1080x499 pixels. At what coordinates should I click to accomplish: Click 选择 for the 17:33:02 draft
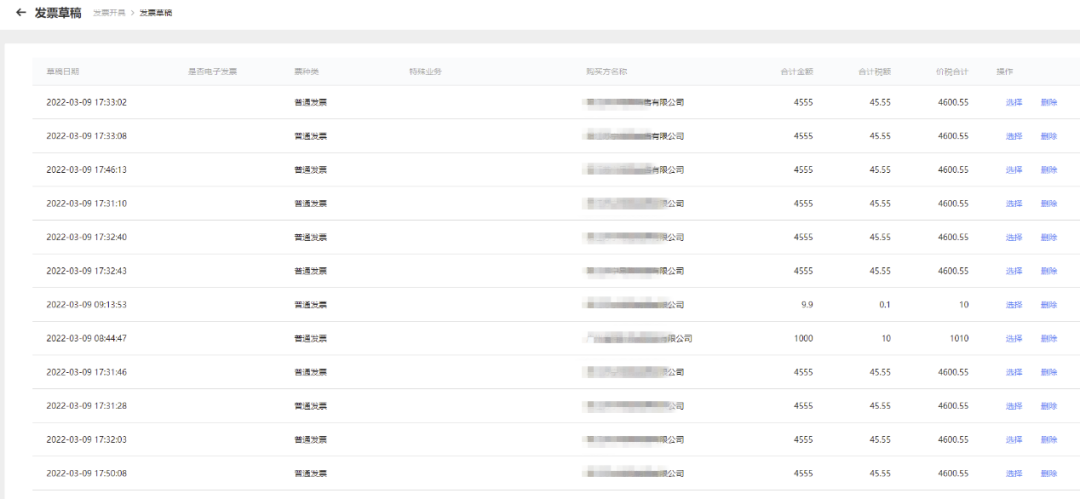coord(1014,103)
